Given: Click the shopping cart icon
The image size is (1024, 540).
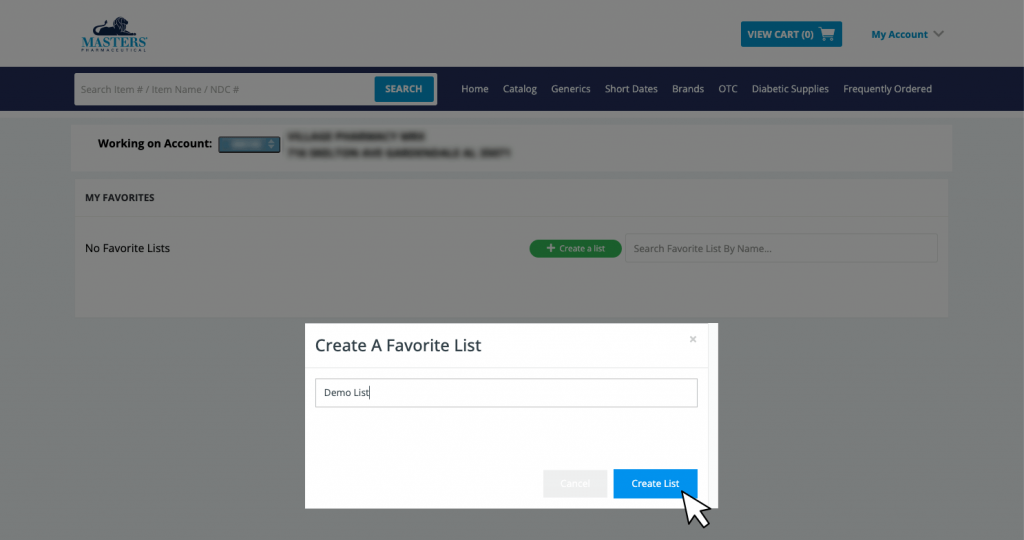Looking at the screenshot, I should tap(827, 34).
